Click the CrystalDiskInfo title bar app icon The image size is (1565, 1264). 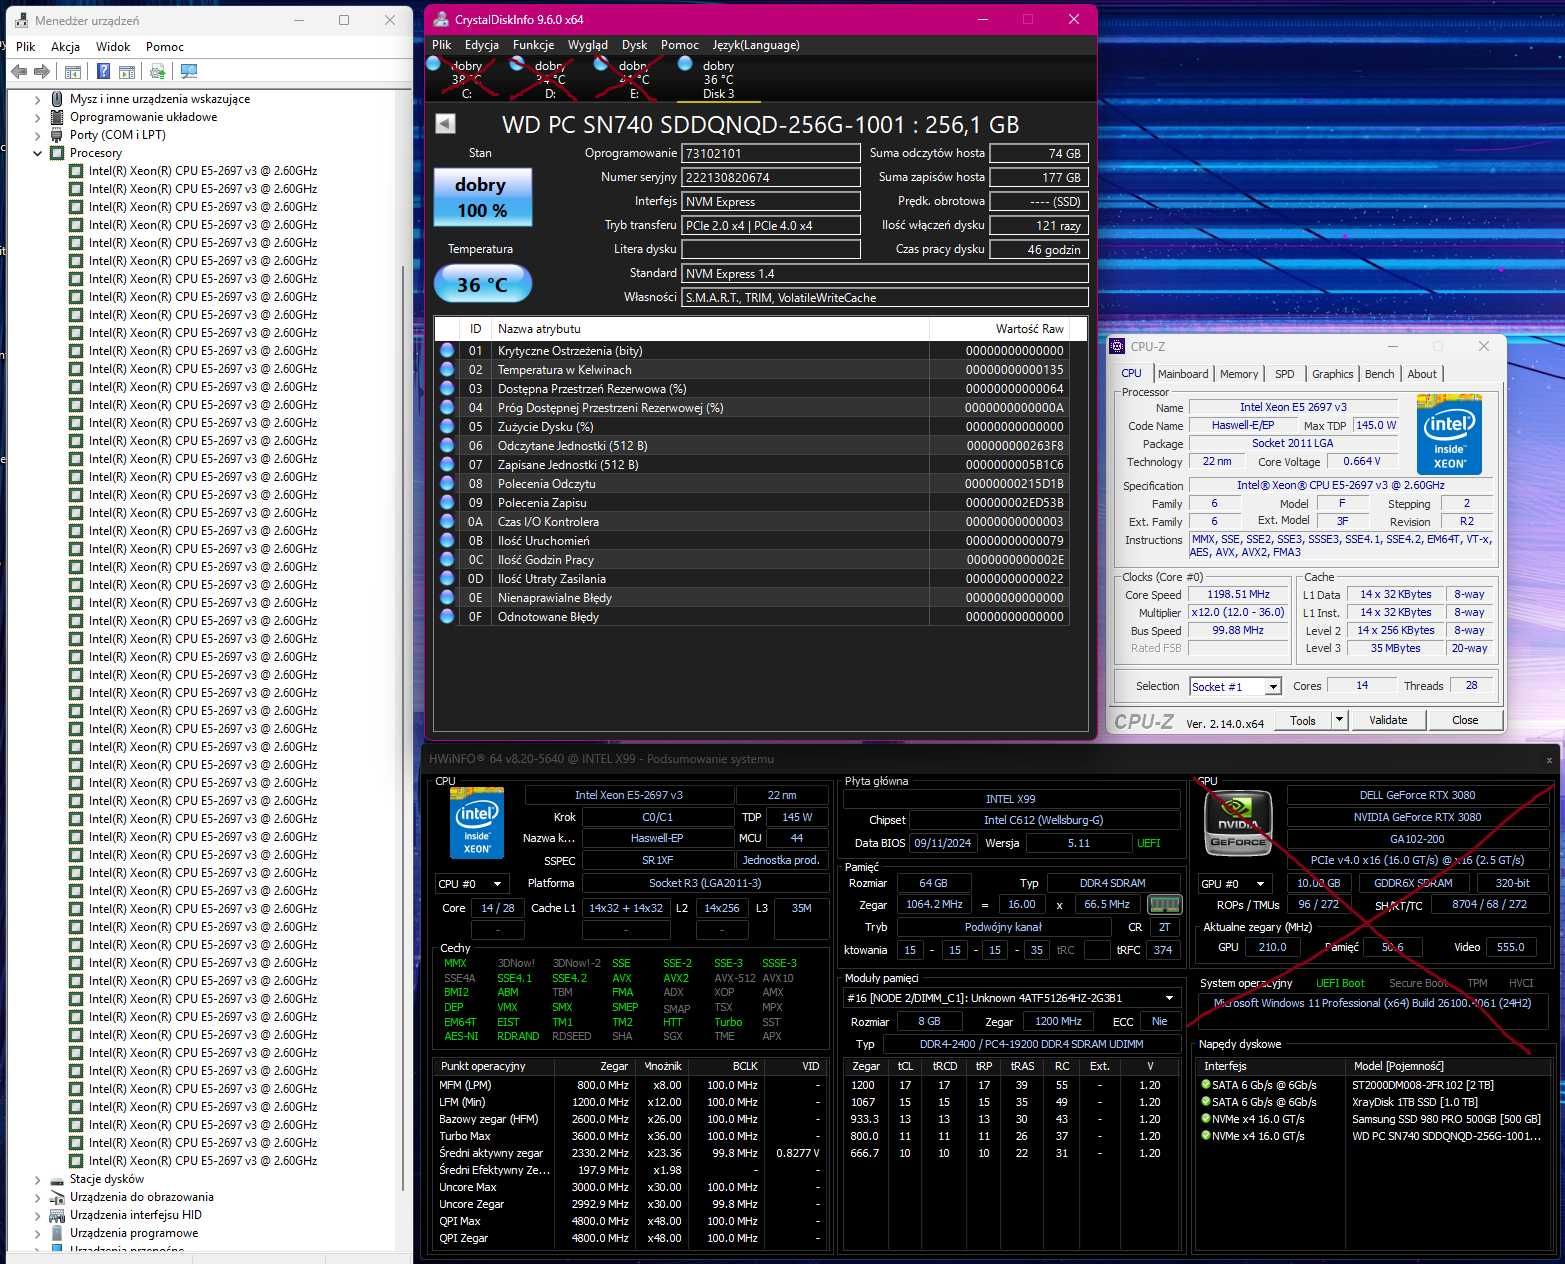(x=441, y=19)
